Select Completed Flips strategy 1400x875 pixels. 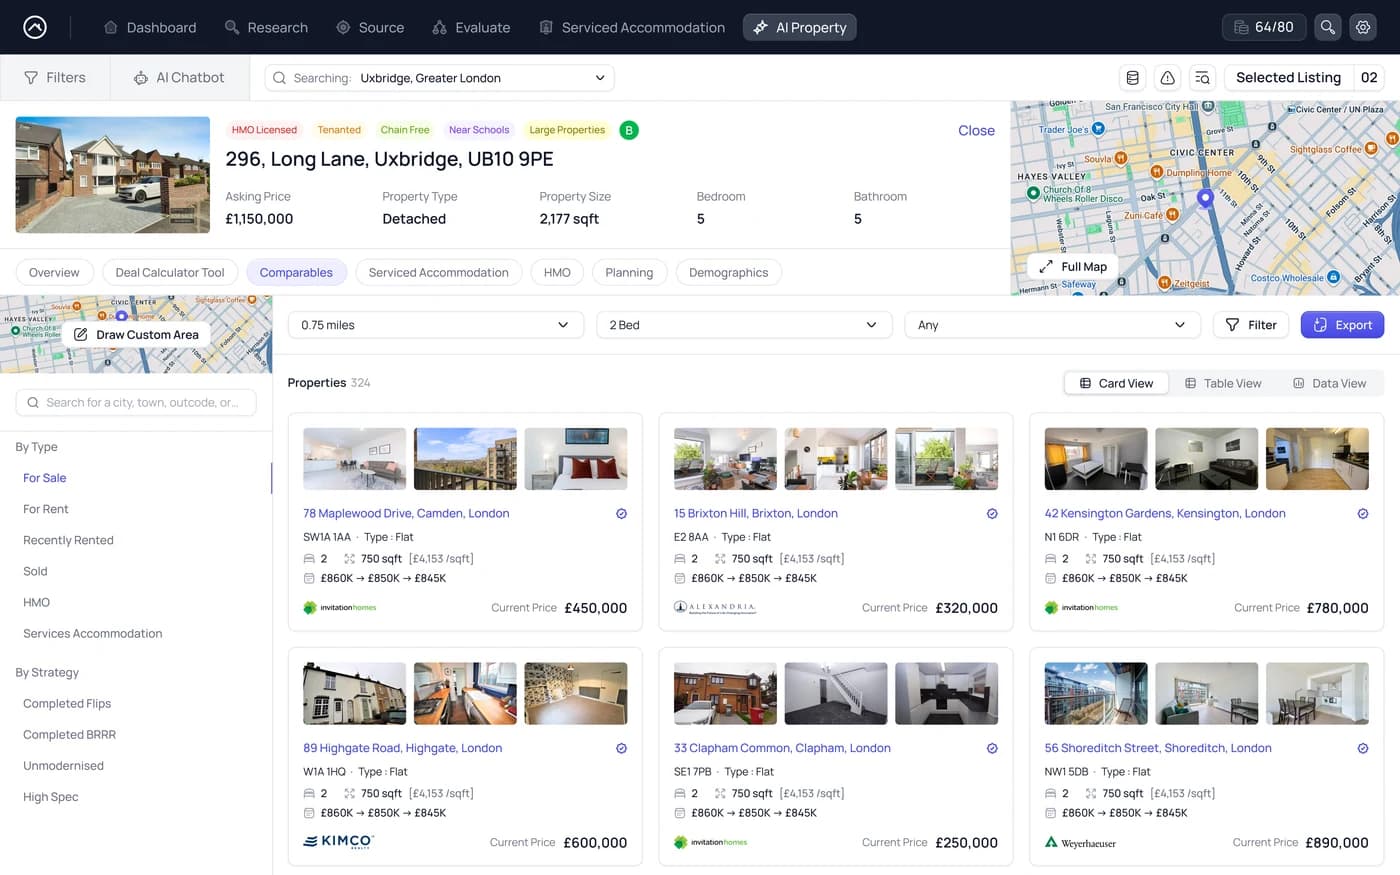point(67,703)
